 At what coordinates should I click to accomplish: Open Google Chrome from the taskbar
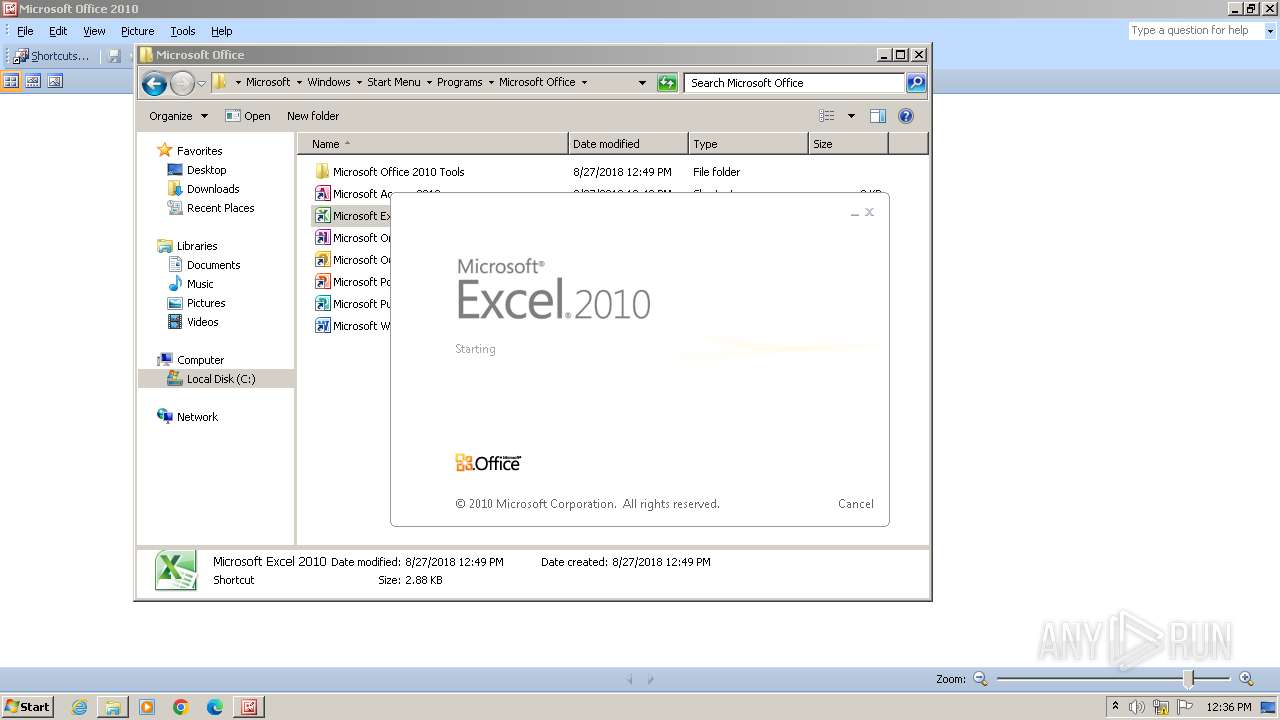(x=181, y=707)
